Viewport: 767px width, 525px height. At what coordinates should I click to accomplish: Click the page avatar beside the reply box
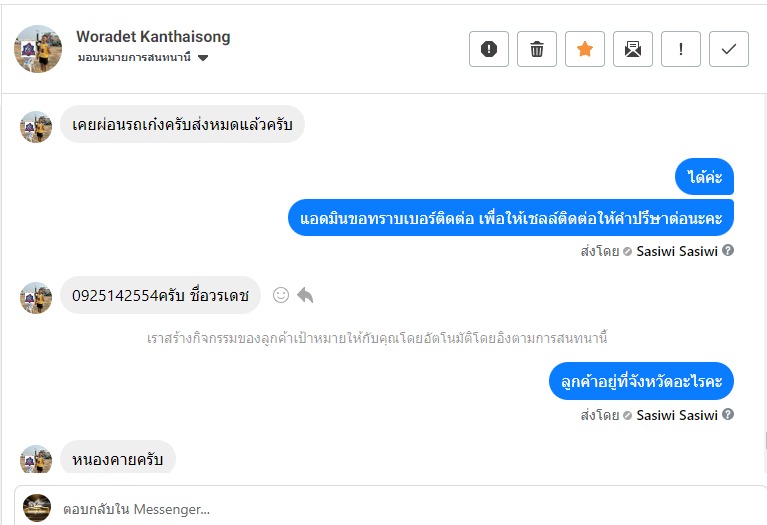37,508
